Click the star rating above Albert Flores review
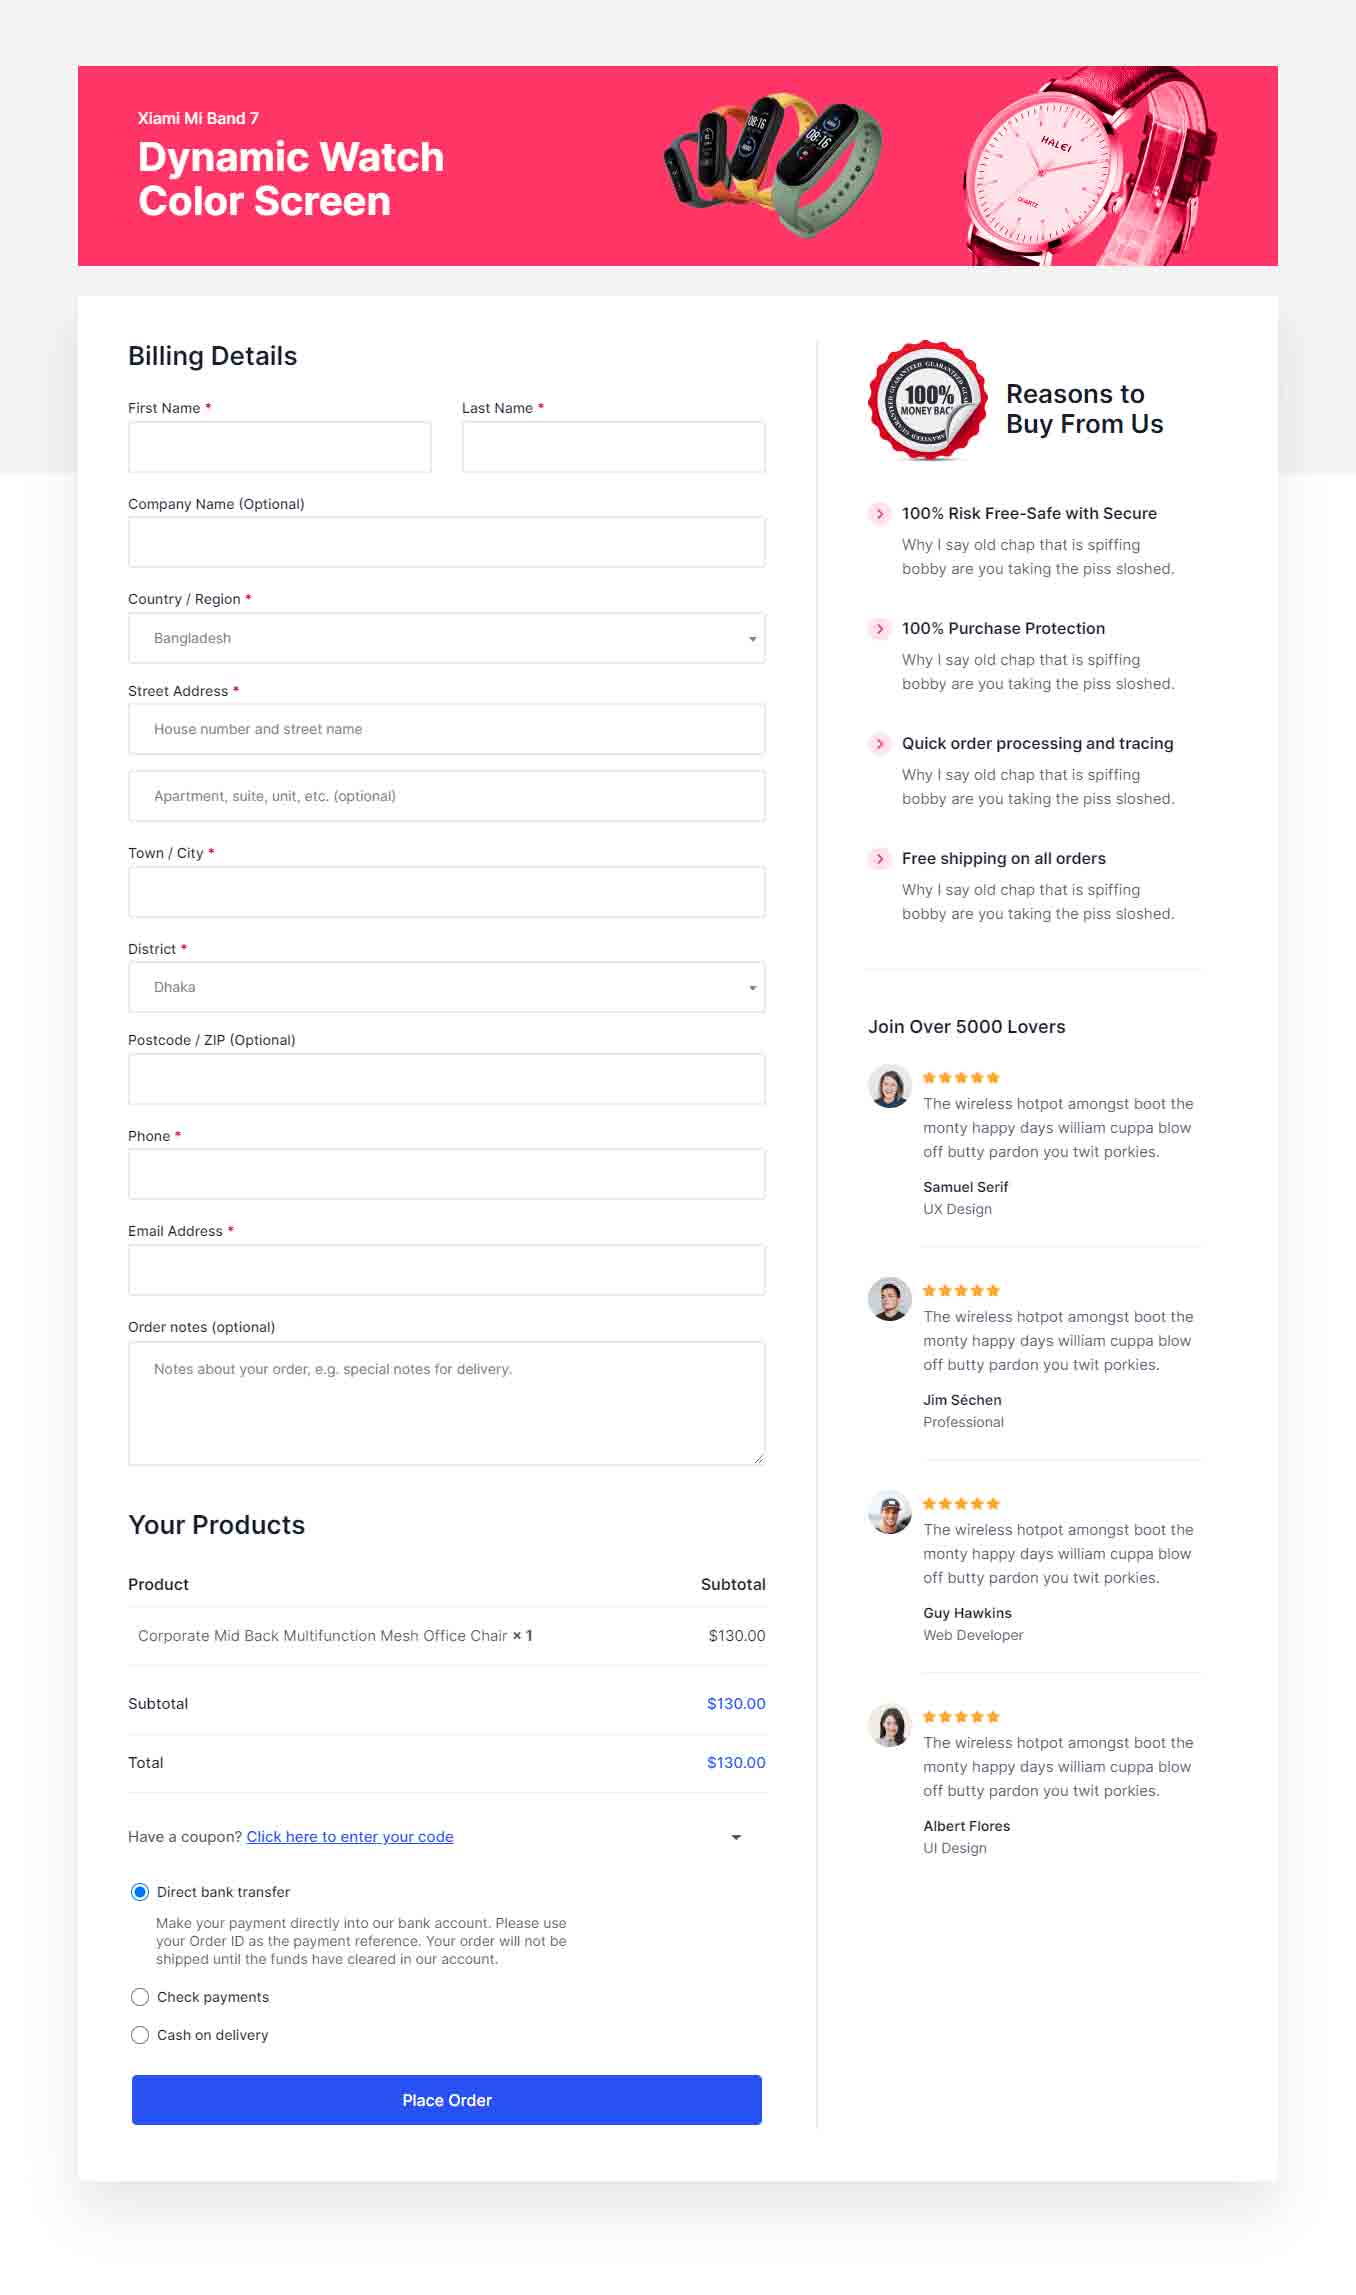1356x2295 pixels. click(x=961, y=1717)
